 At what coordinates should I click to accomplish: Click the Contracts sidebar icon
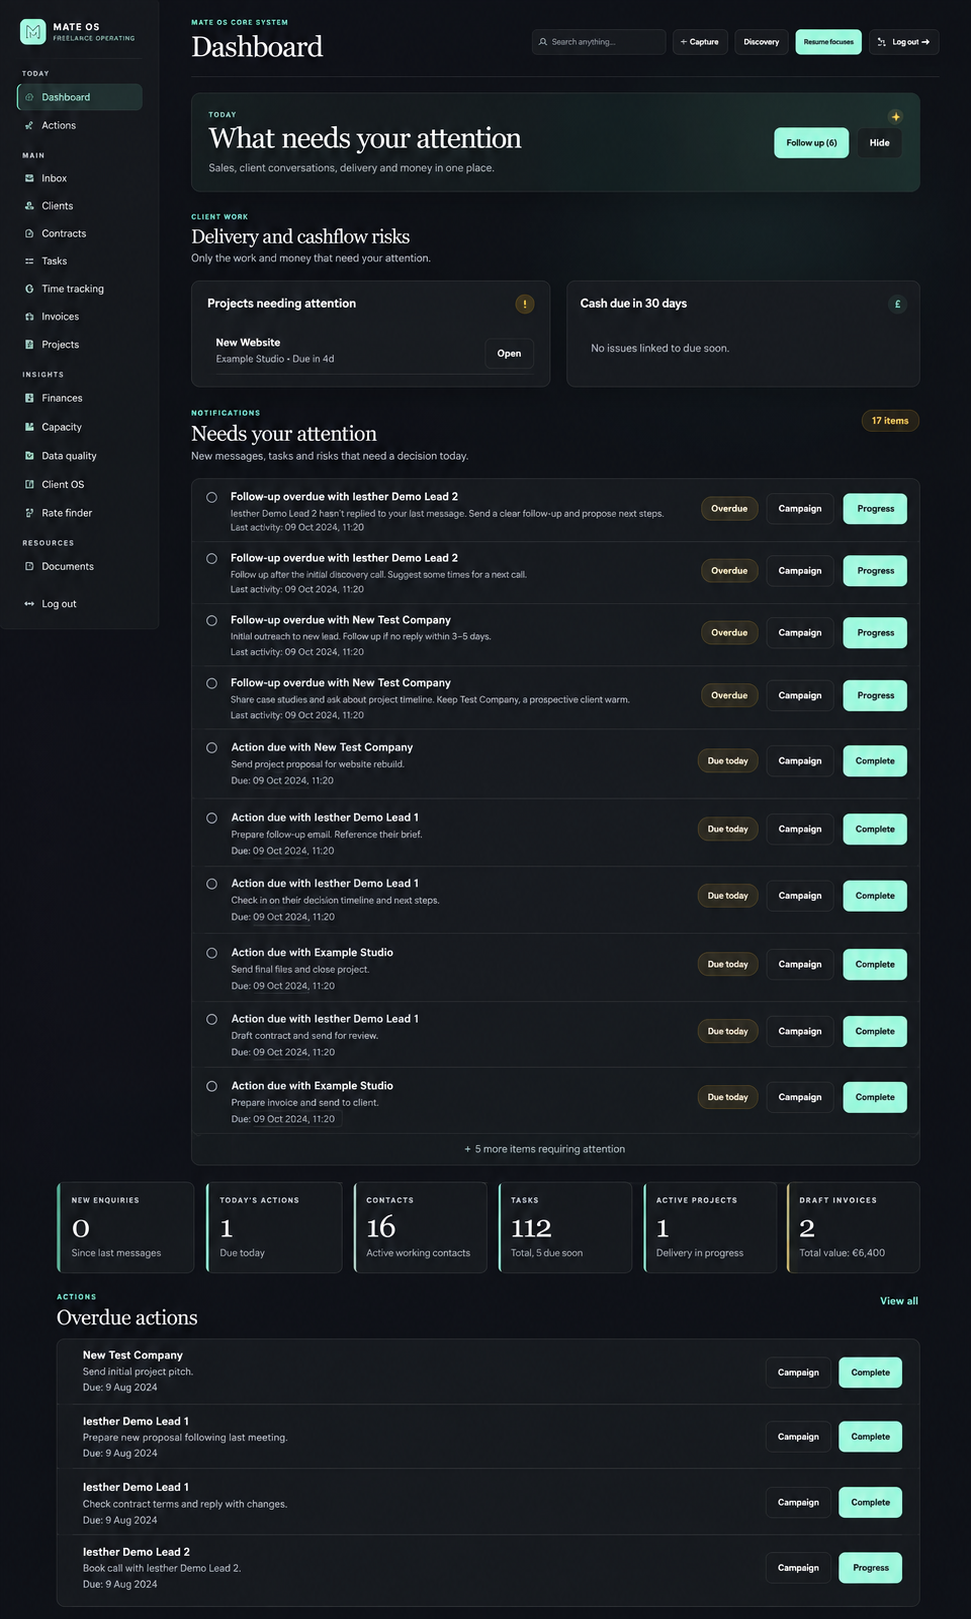click(x=29, y=233)
